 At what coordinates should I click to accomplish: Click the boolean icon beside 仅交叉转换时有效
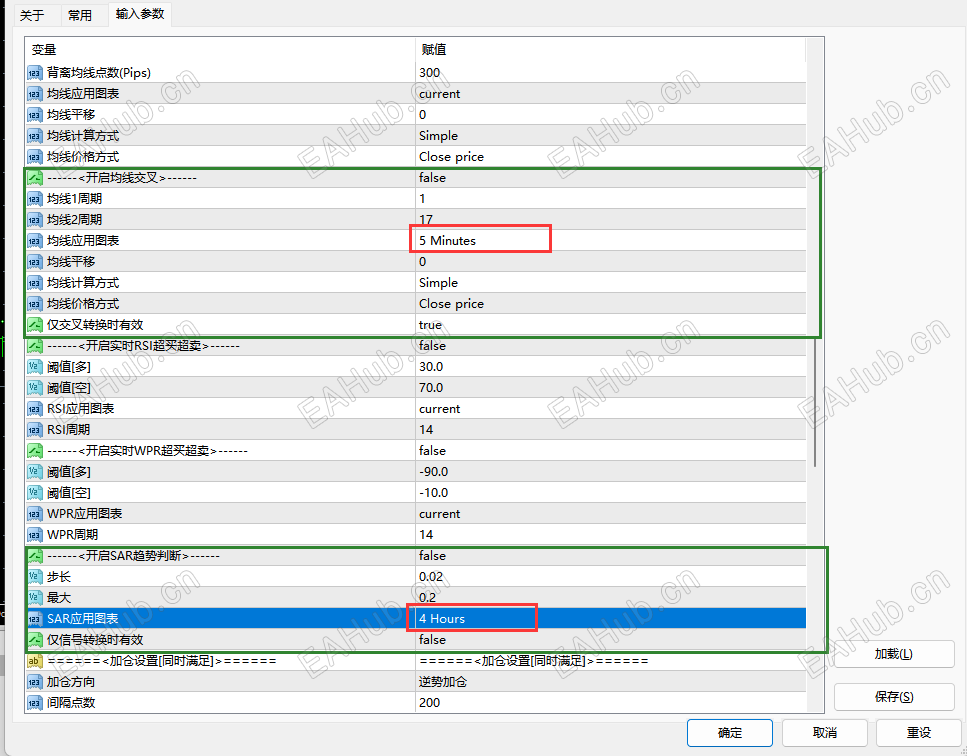35,324
